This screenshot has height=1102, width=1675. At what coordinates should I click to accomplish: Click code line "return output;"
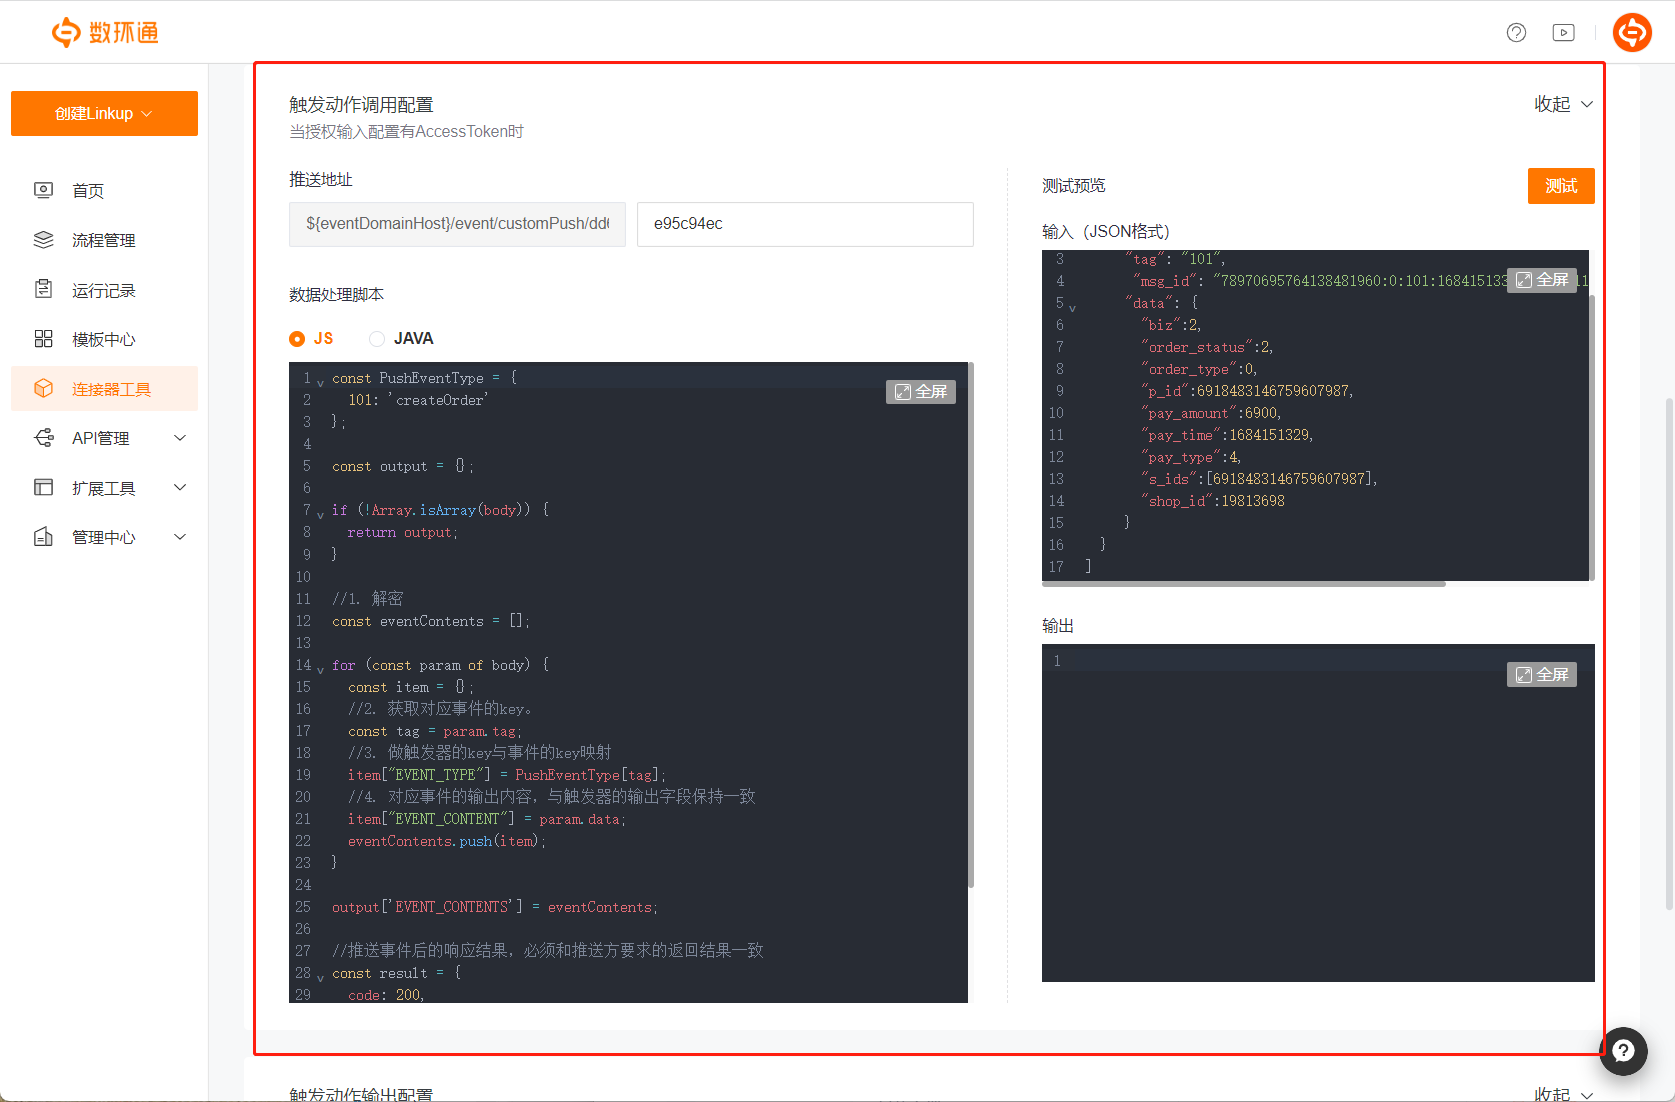pos(403,533)
